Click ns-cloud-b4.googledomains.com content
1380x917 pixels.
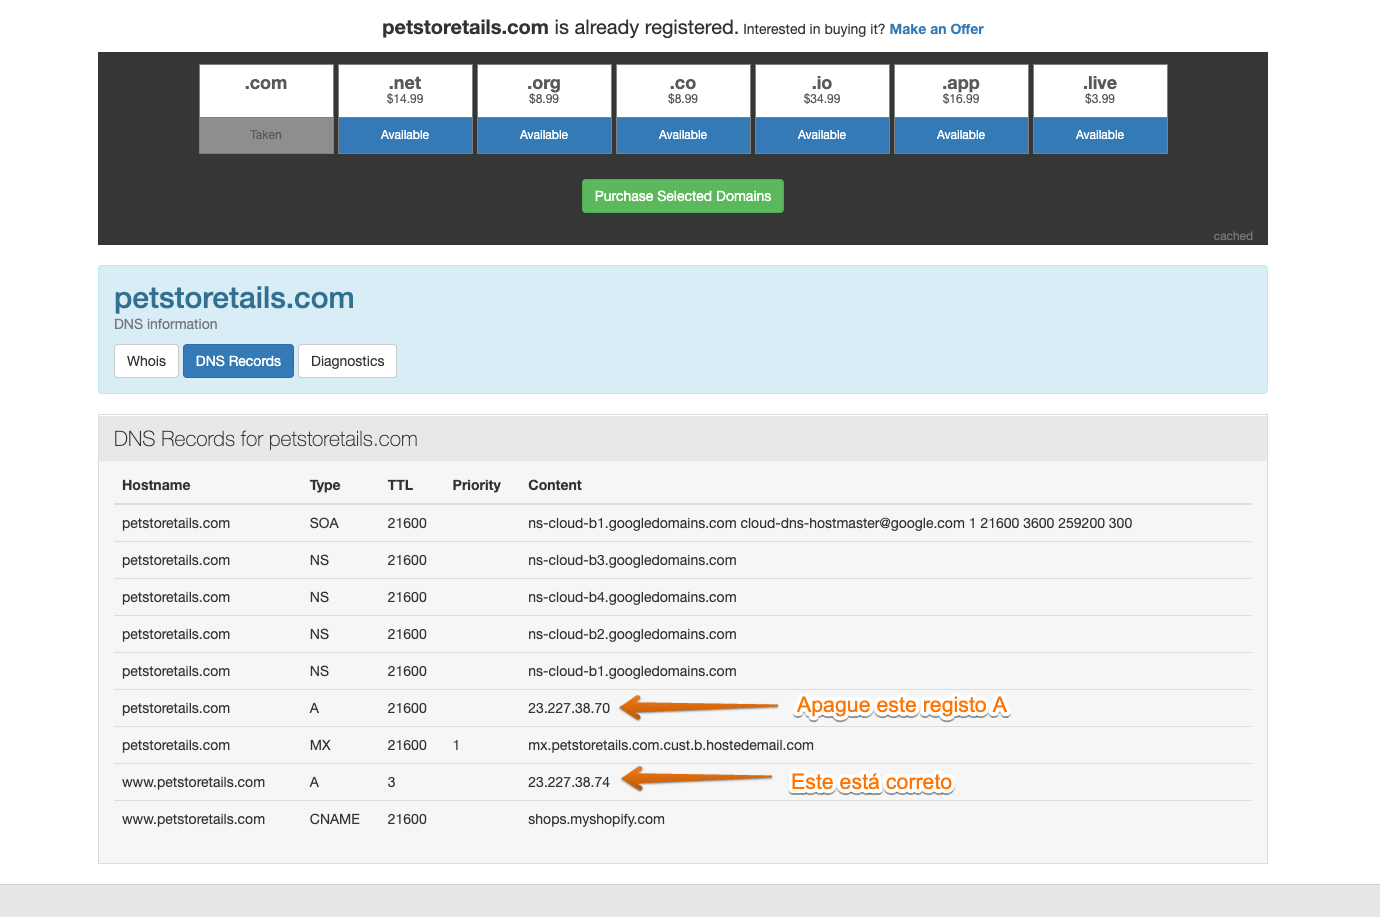click(632, 597)
